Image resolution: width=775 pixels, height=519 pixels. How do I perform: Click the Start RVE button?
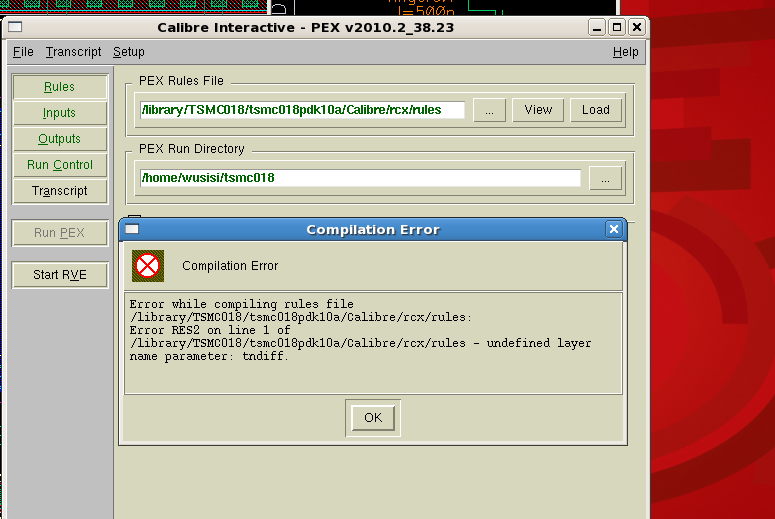(x=59, y=275)
